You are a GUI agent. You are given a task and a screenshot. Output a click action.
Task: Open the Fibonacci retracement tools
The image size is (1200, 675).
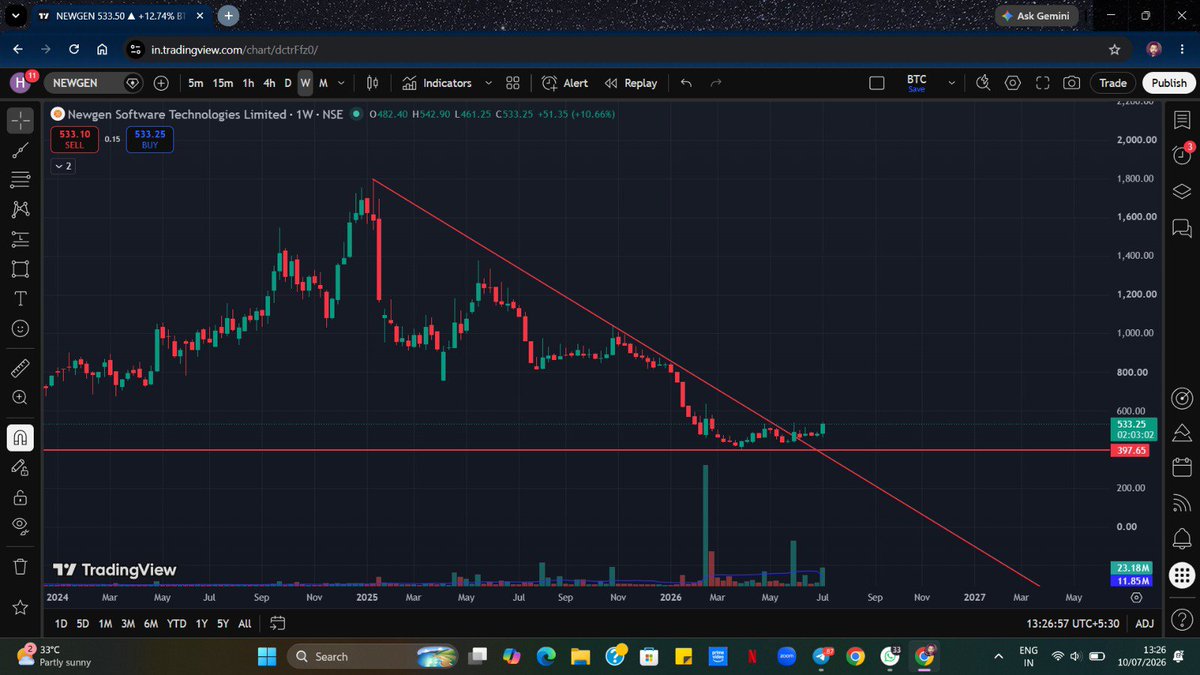[x=20, y=180]
